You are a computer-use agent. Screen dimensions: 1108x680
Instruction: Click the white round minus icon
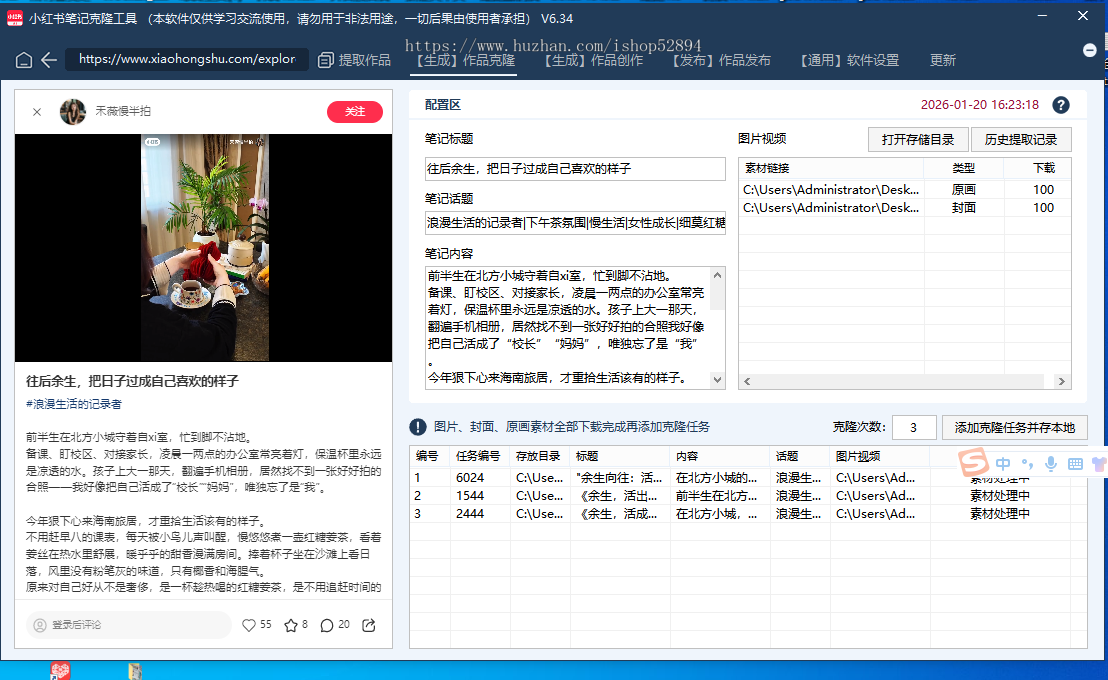[x=1090, y=50]
